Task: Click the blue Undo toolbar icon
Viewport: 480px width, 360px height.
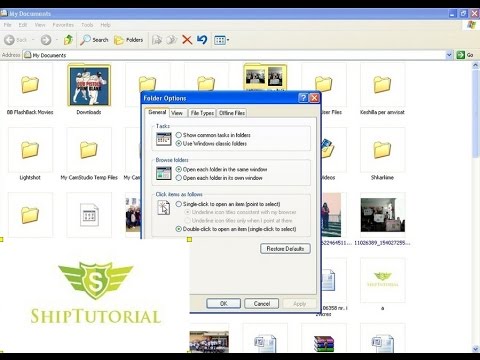Action: (x=202, y=40)
